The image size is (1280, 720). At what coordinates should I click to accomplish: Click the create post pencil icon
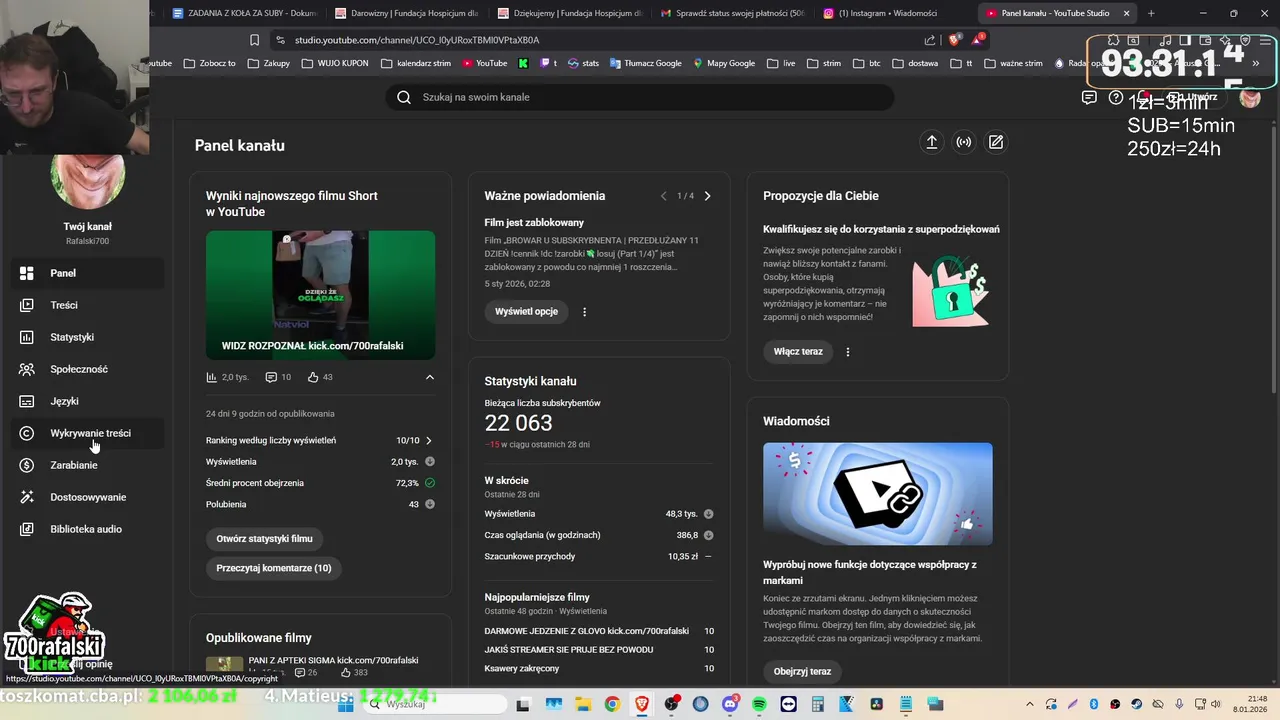pyautogui.click(x=996, y=142)
